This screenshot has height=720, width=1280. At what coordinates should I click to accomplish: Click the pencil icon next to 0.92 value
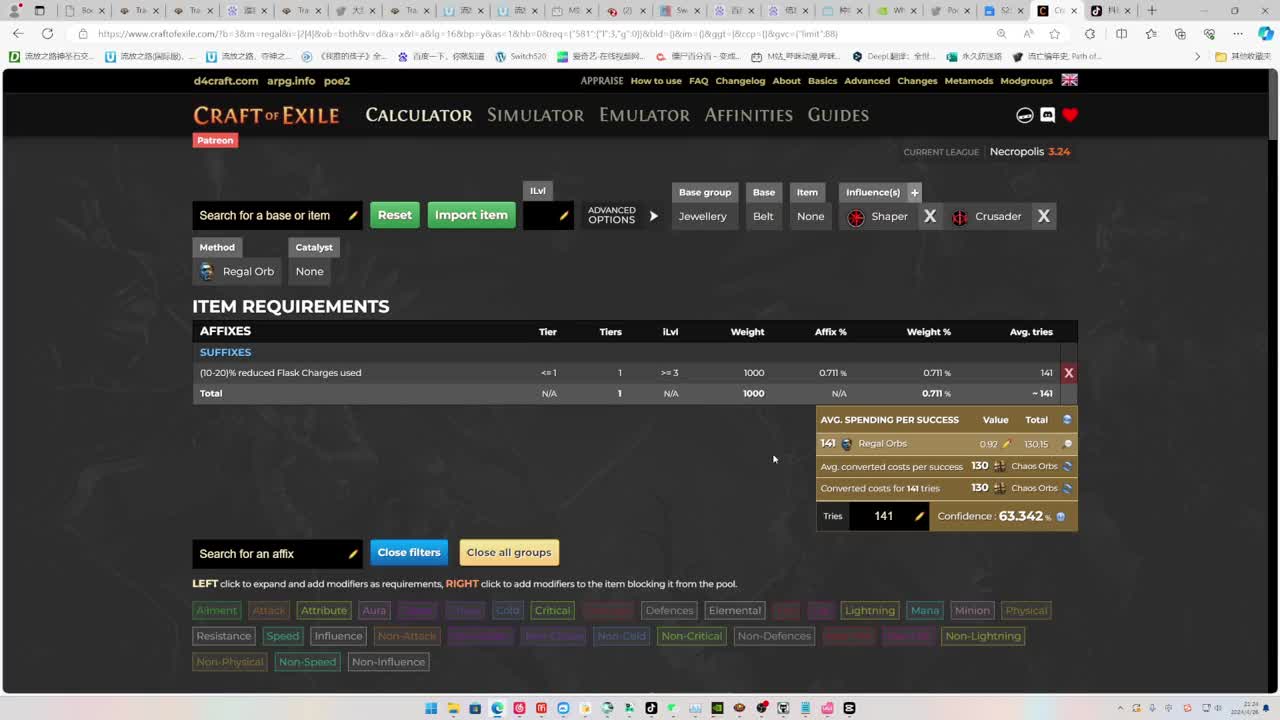(x=1007, y=444)
